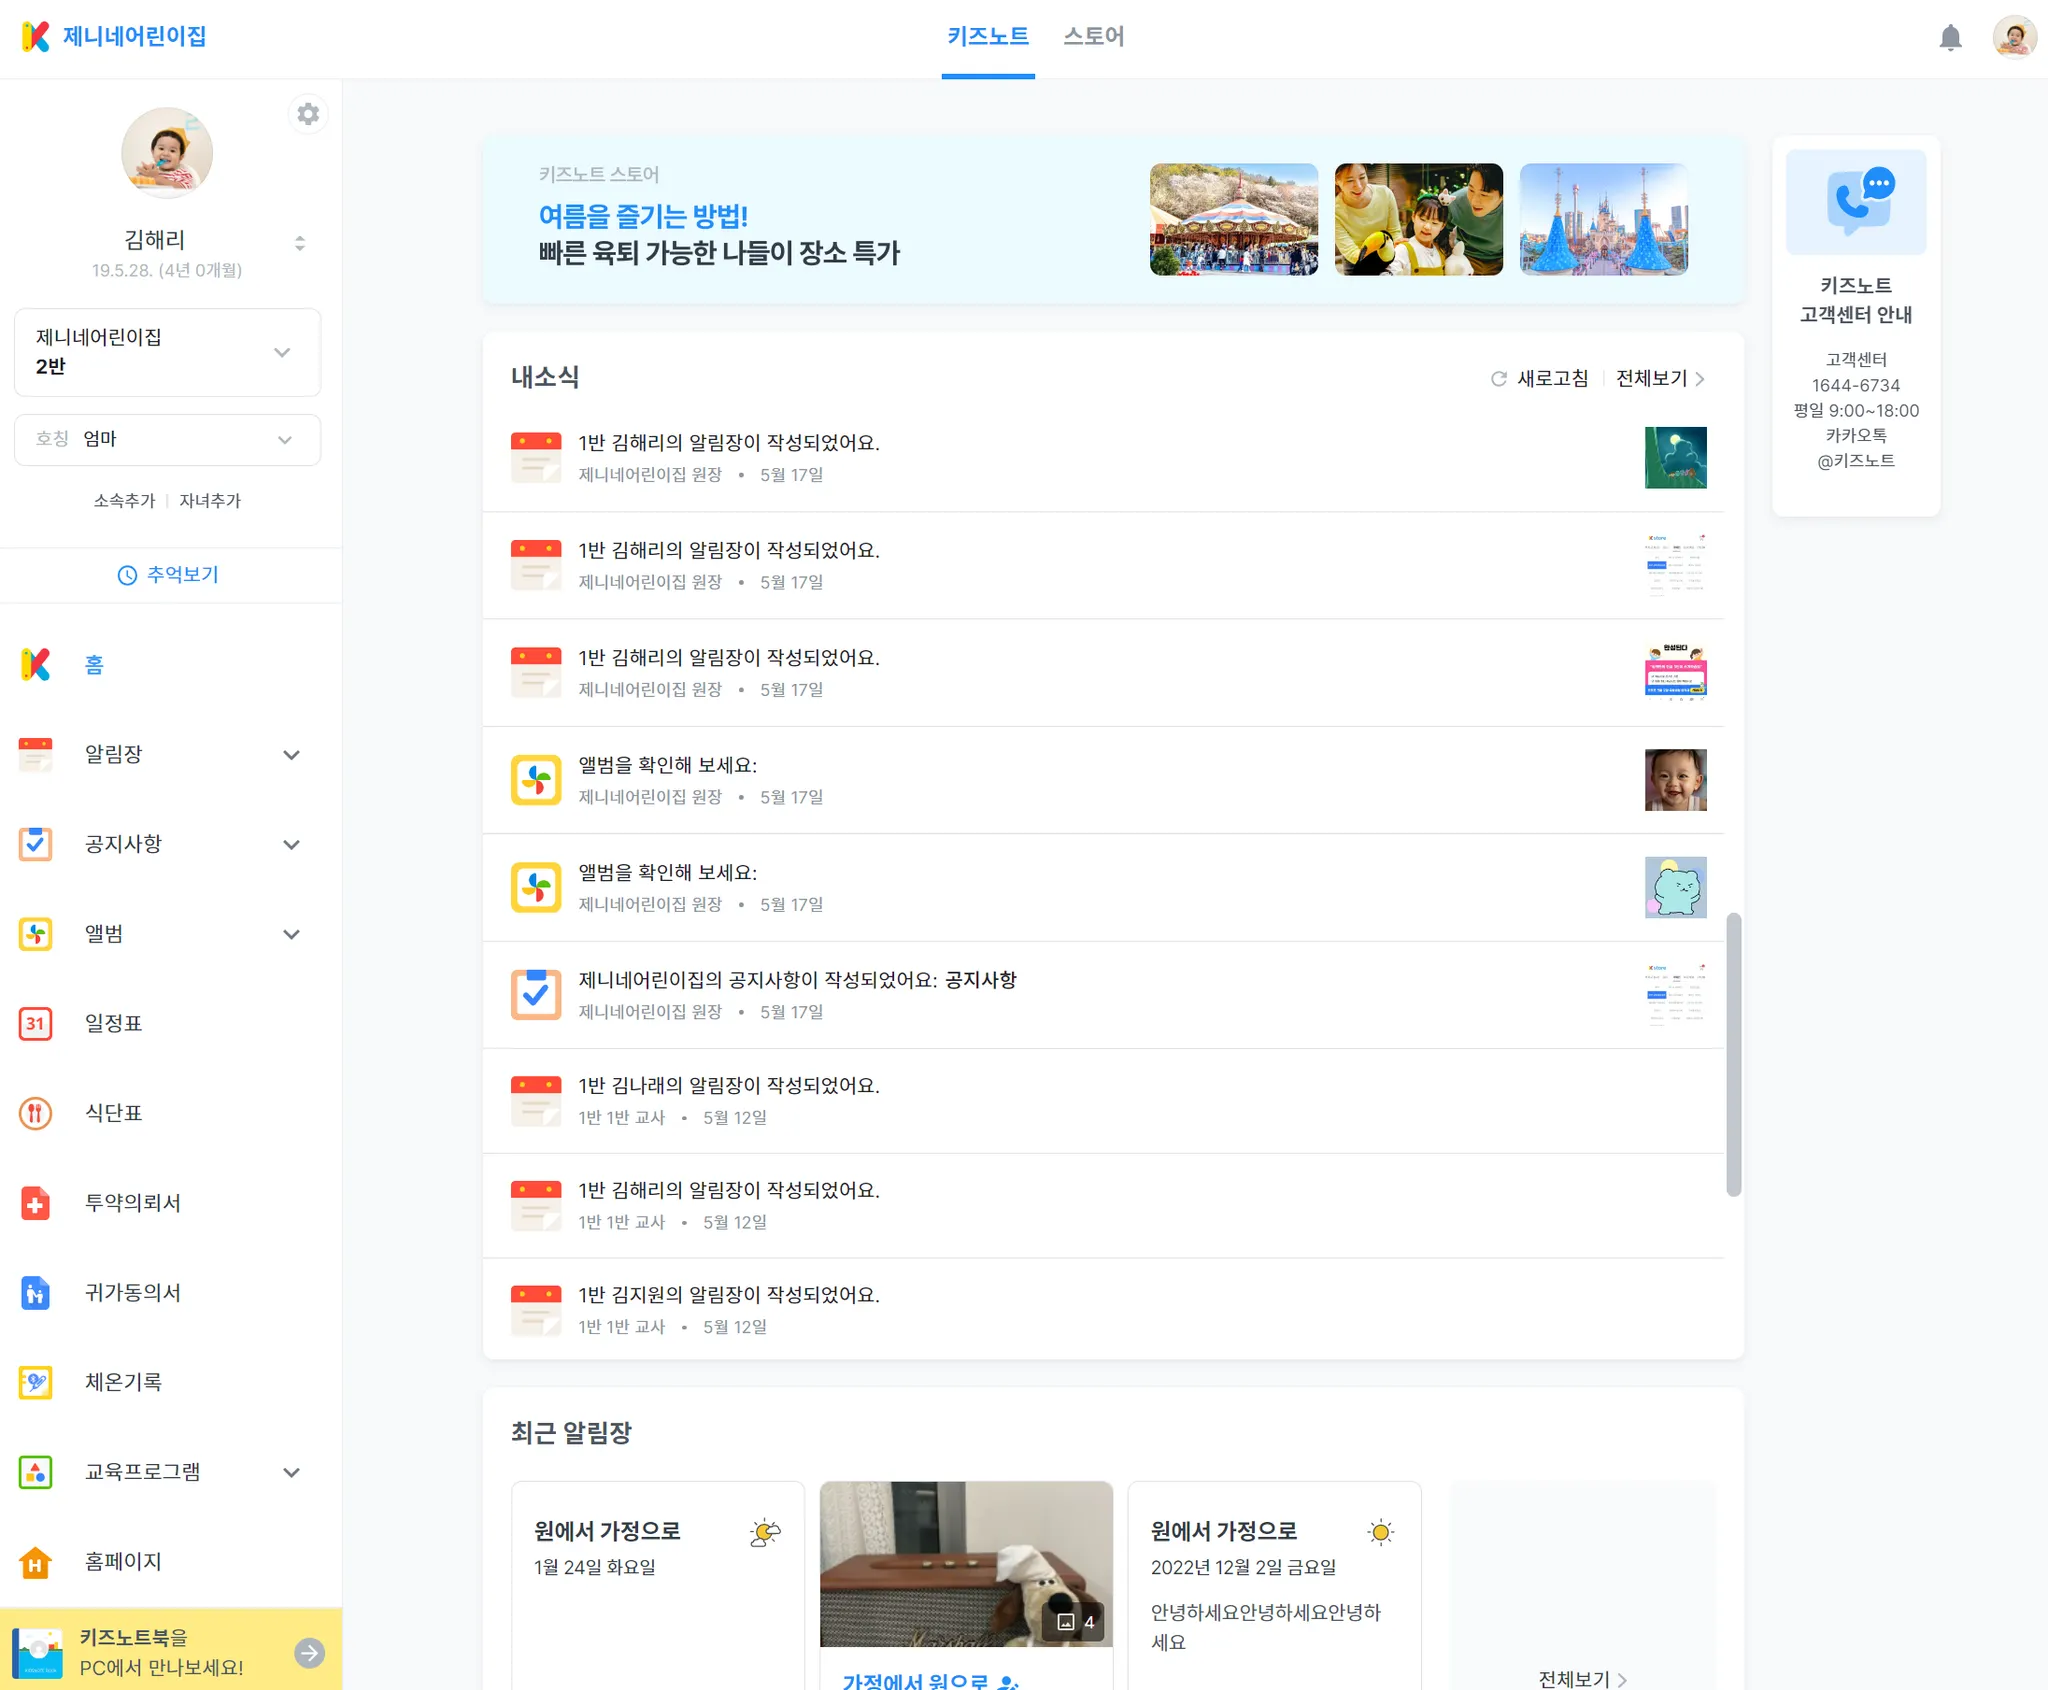2048x1690 pixels.
Task: Open the 체온기록 temperature log icon
Action: coord(36,1382)
